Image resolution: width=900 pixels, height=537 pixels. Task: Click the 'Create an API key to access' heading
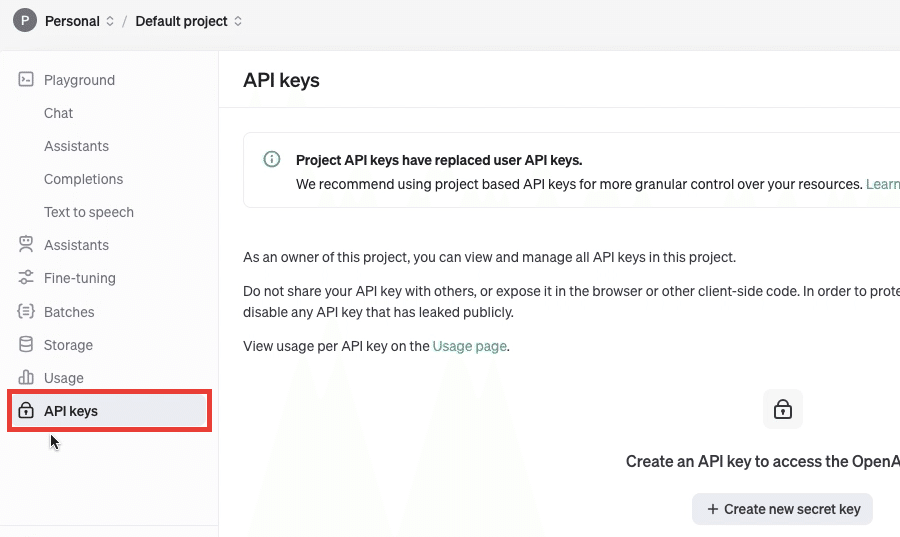click(763, 461)
